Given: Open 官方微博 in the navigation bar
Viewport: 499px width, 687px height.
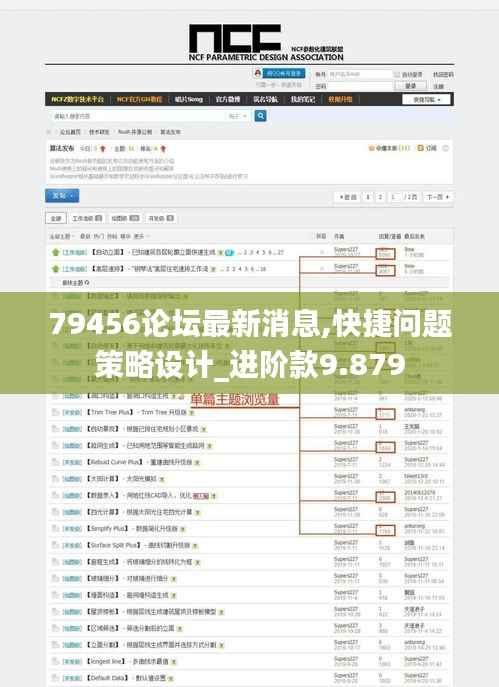Looking at the screenshot, I should (x=228, y=99).
